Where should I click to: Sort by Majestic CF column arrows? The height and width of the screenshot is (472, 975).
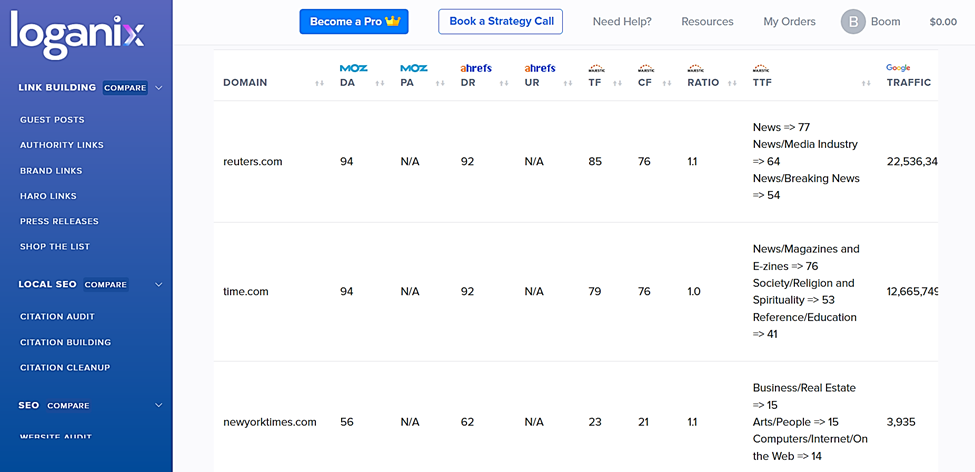[x=667, y=83]
